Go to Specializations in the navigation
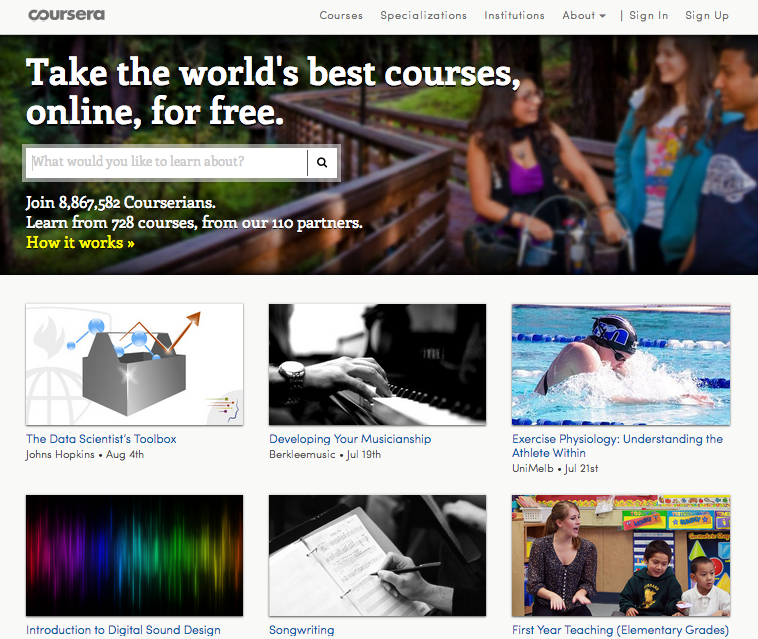The height and width of the screenshot is (639, 758). tap(423, 15)
